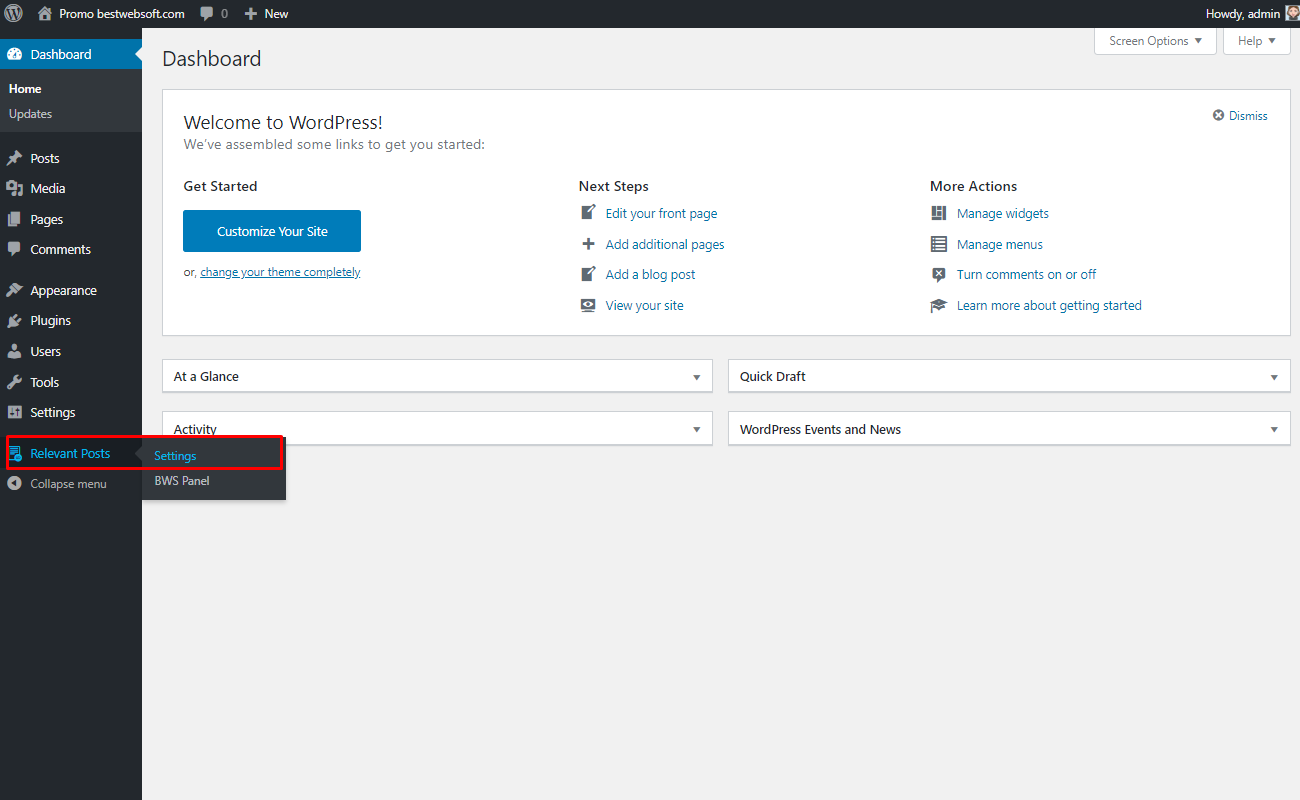Expand the WordPress Events and News arrow
Screen dimensions: 1300x800
pyautogui.click(x=1274, y=429)
